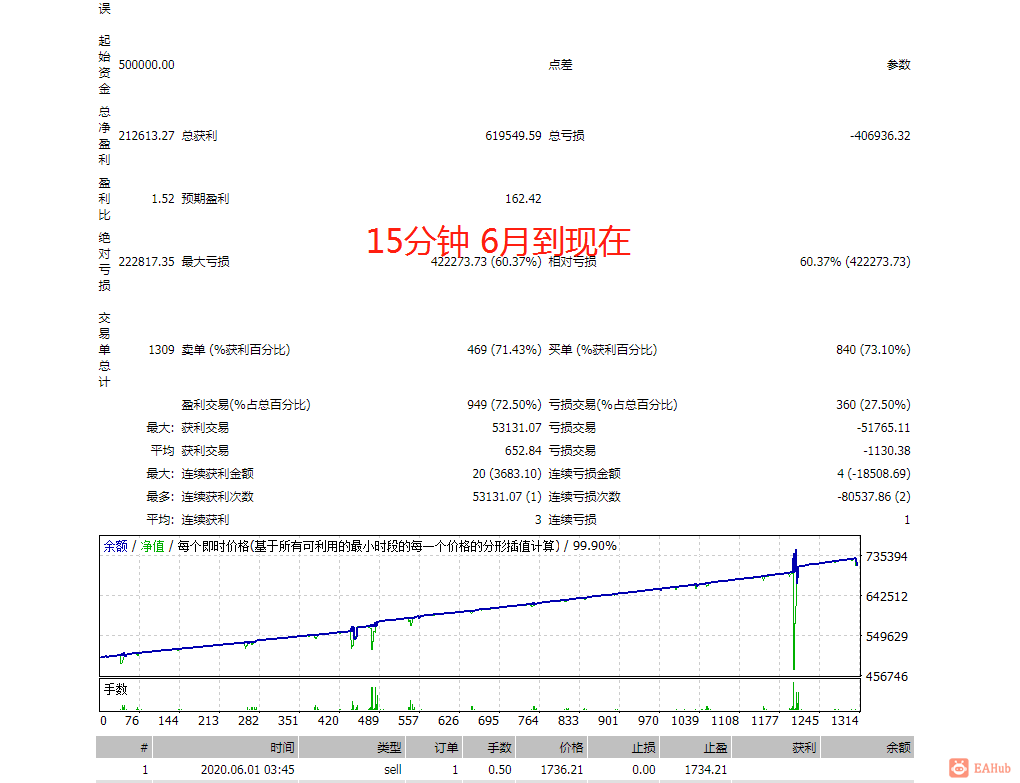The height and width of the screenshot is (783, 1020).
Task: Click the 735394 axis value label
Action: click(x=888, y=554)
